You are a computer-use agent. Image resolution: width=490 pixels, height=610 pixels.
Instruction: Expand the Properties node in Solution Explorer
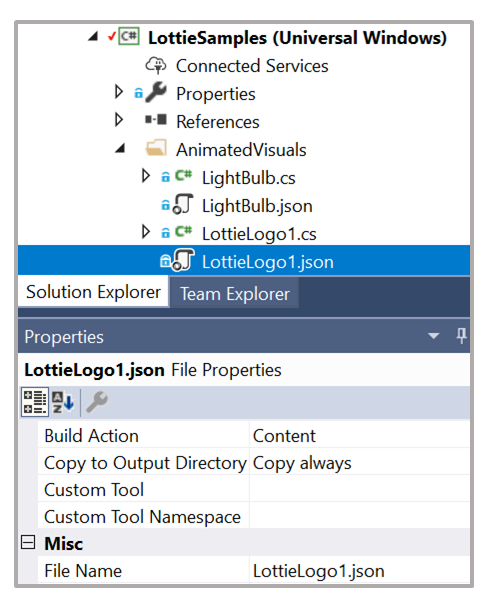[x=119, y=92]
